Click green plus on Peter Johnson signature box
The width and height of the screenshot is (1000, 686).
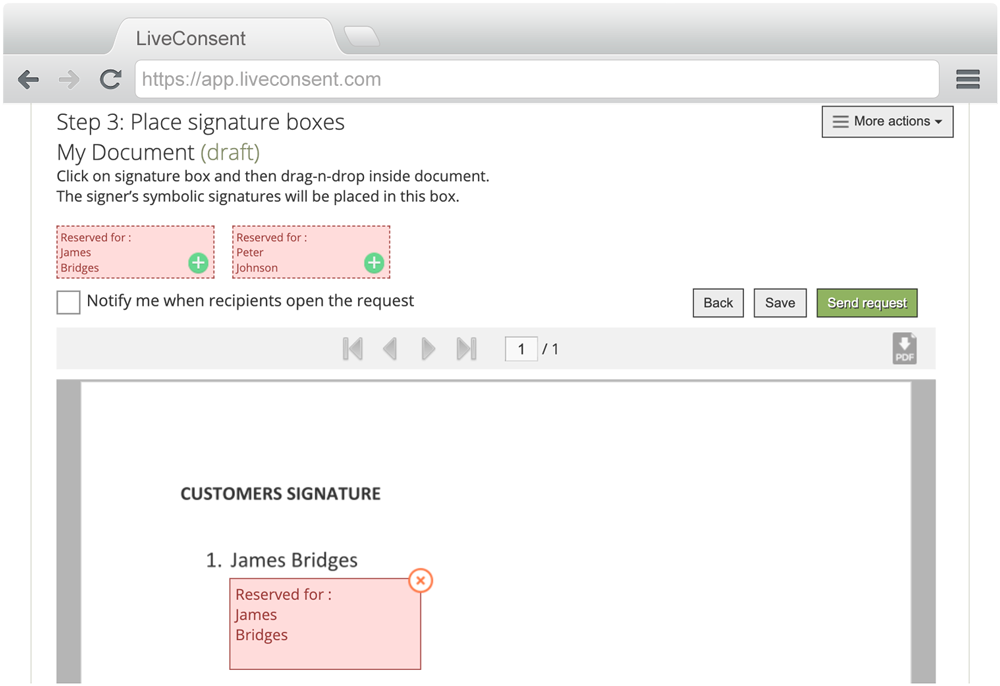coord(374,263)
